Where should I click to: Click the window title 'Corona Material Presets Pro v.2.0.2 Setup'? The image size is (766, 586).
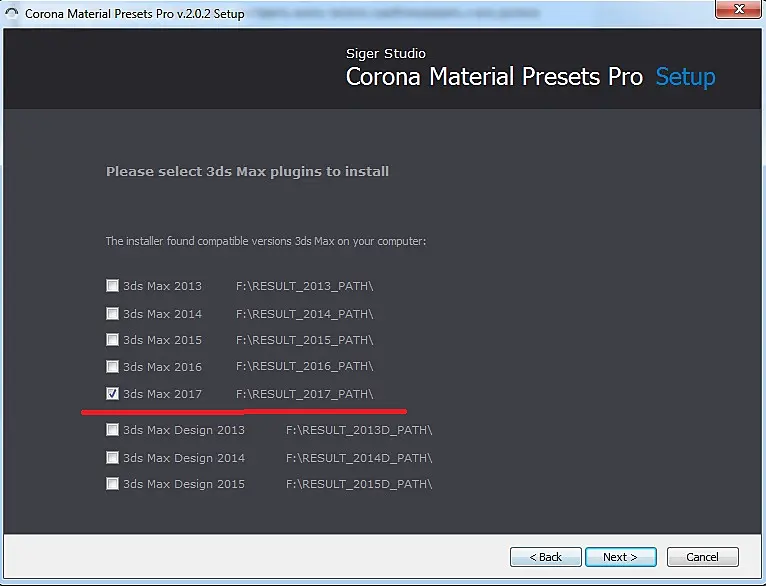135,14
